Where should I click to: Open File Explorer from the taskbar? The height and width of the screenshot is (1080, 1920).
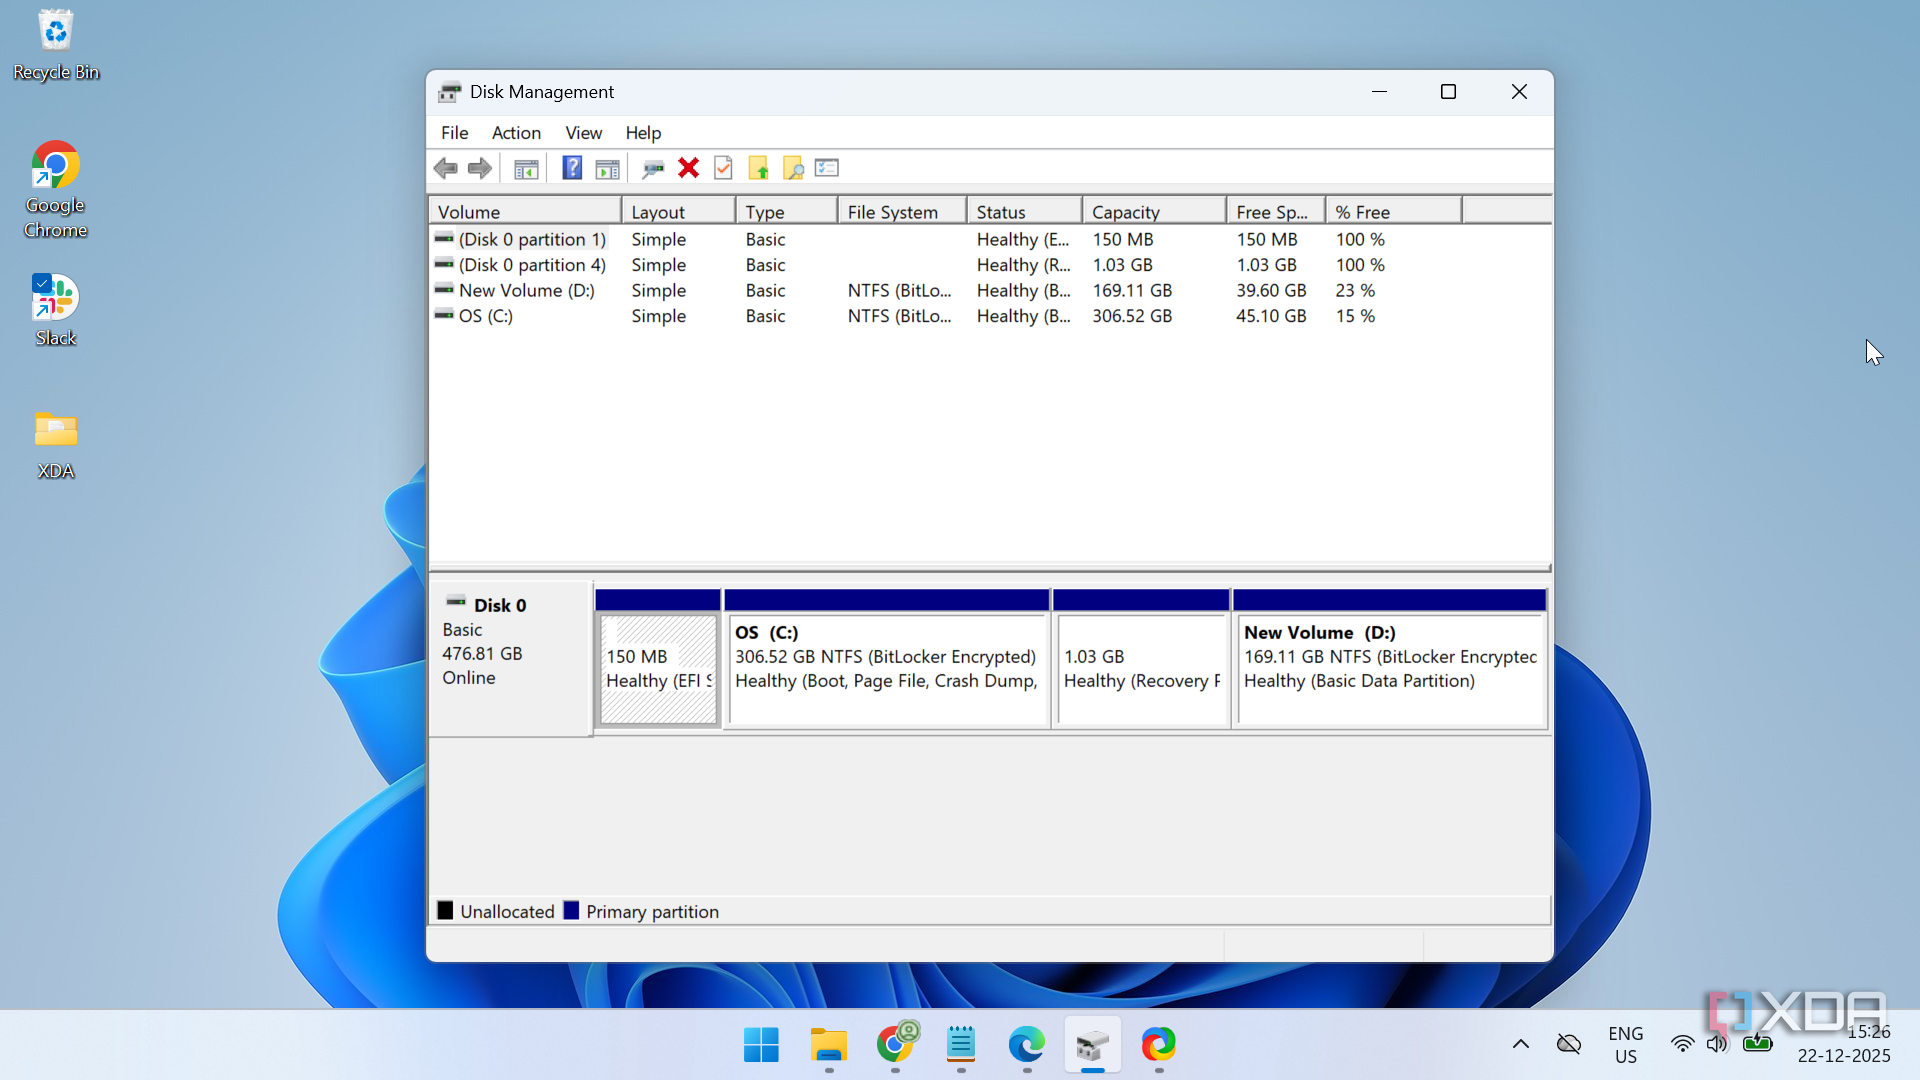pyautogui.click(x=828, y=1045)
